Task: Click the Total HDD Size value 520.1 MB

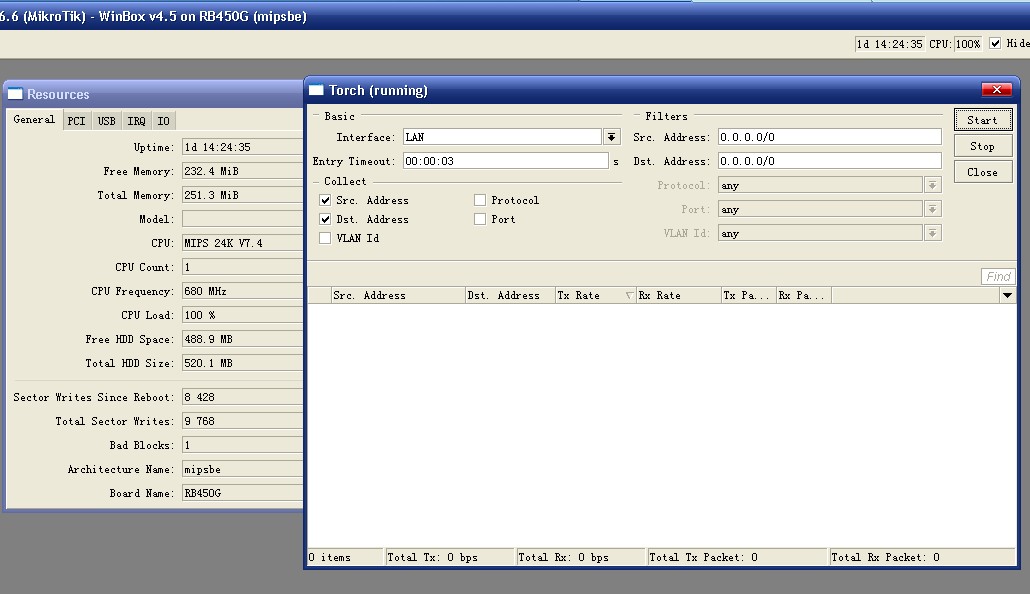Action: click(242, 363)
